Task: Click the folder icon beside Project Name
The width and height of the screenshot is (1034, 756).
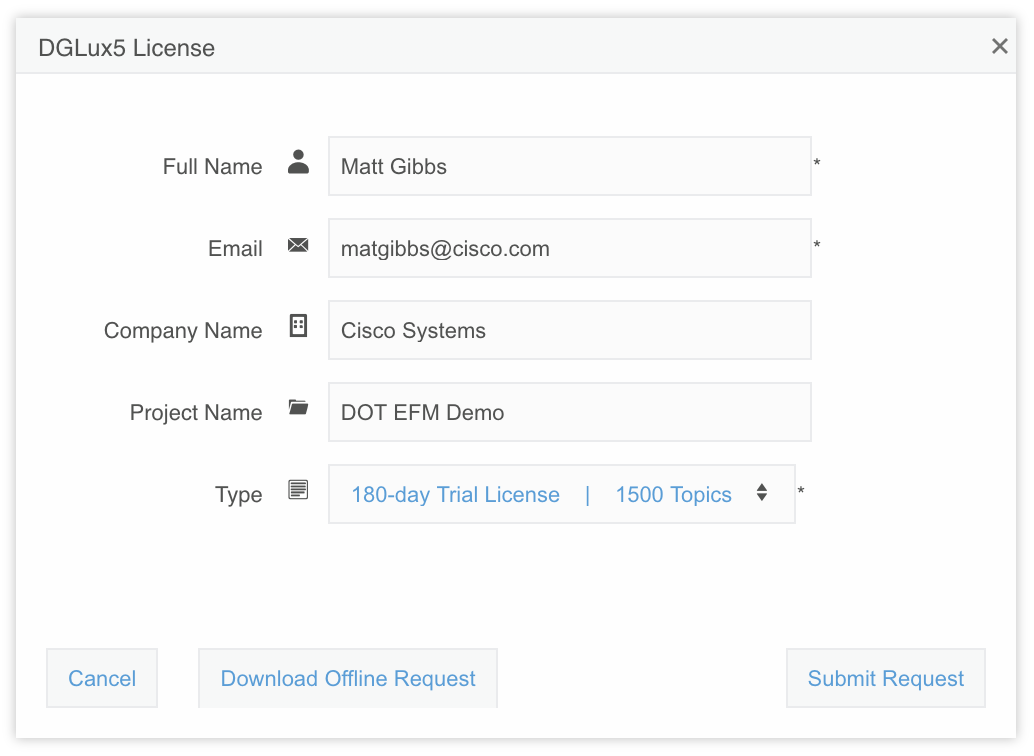Action: coord(298,407)
